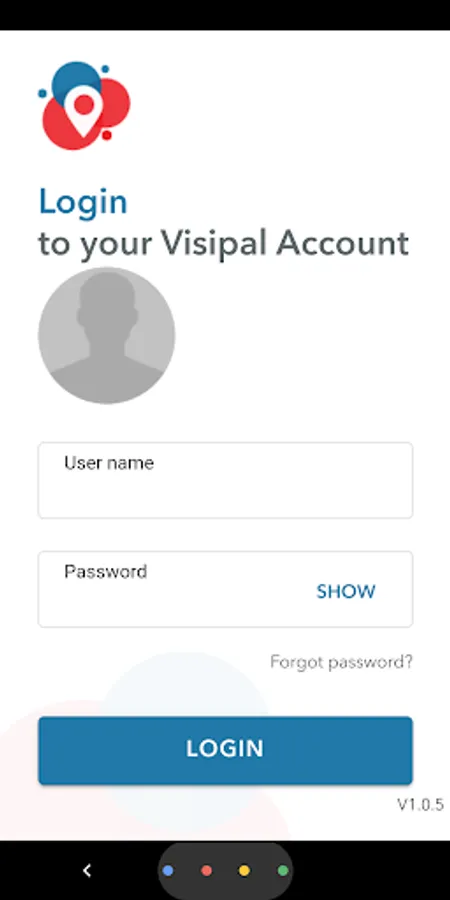Click the blue LOGIN button

(x=225, y=750)
